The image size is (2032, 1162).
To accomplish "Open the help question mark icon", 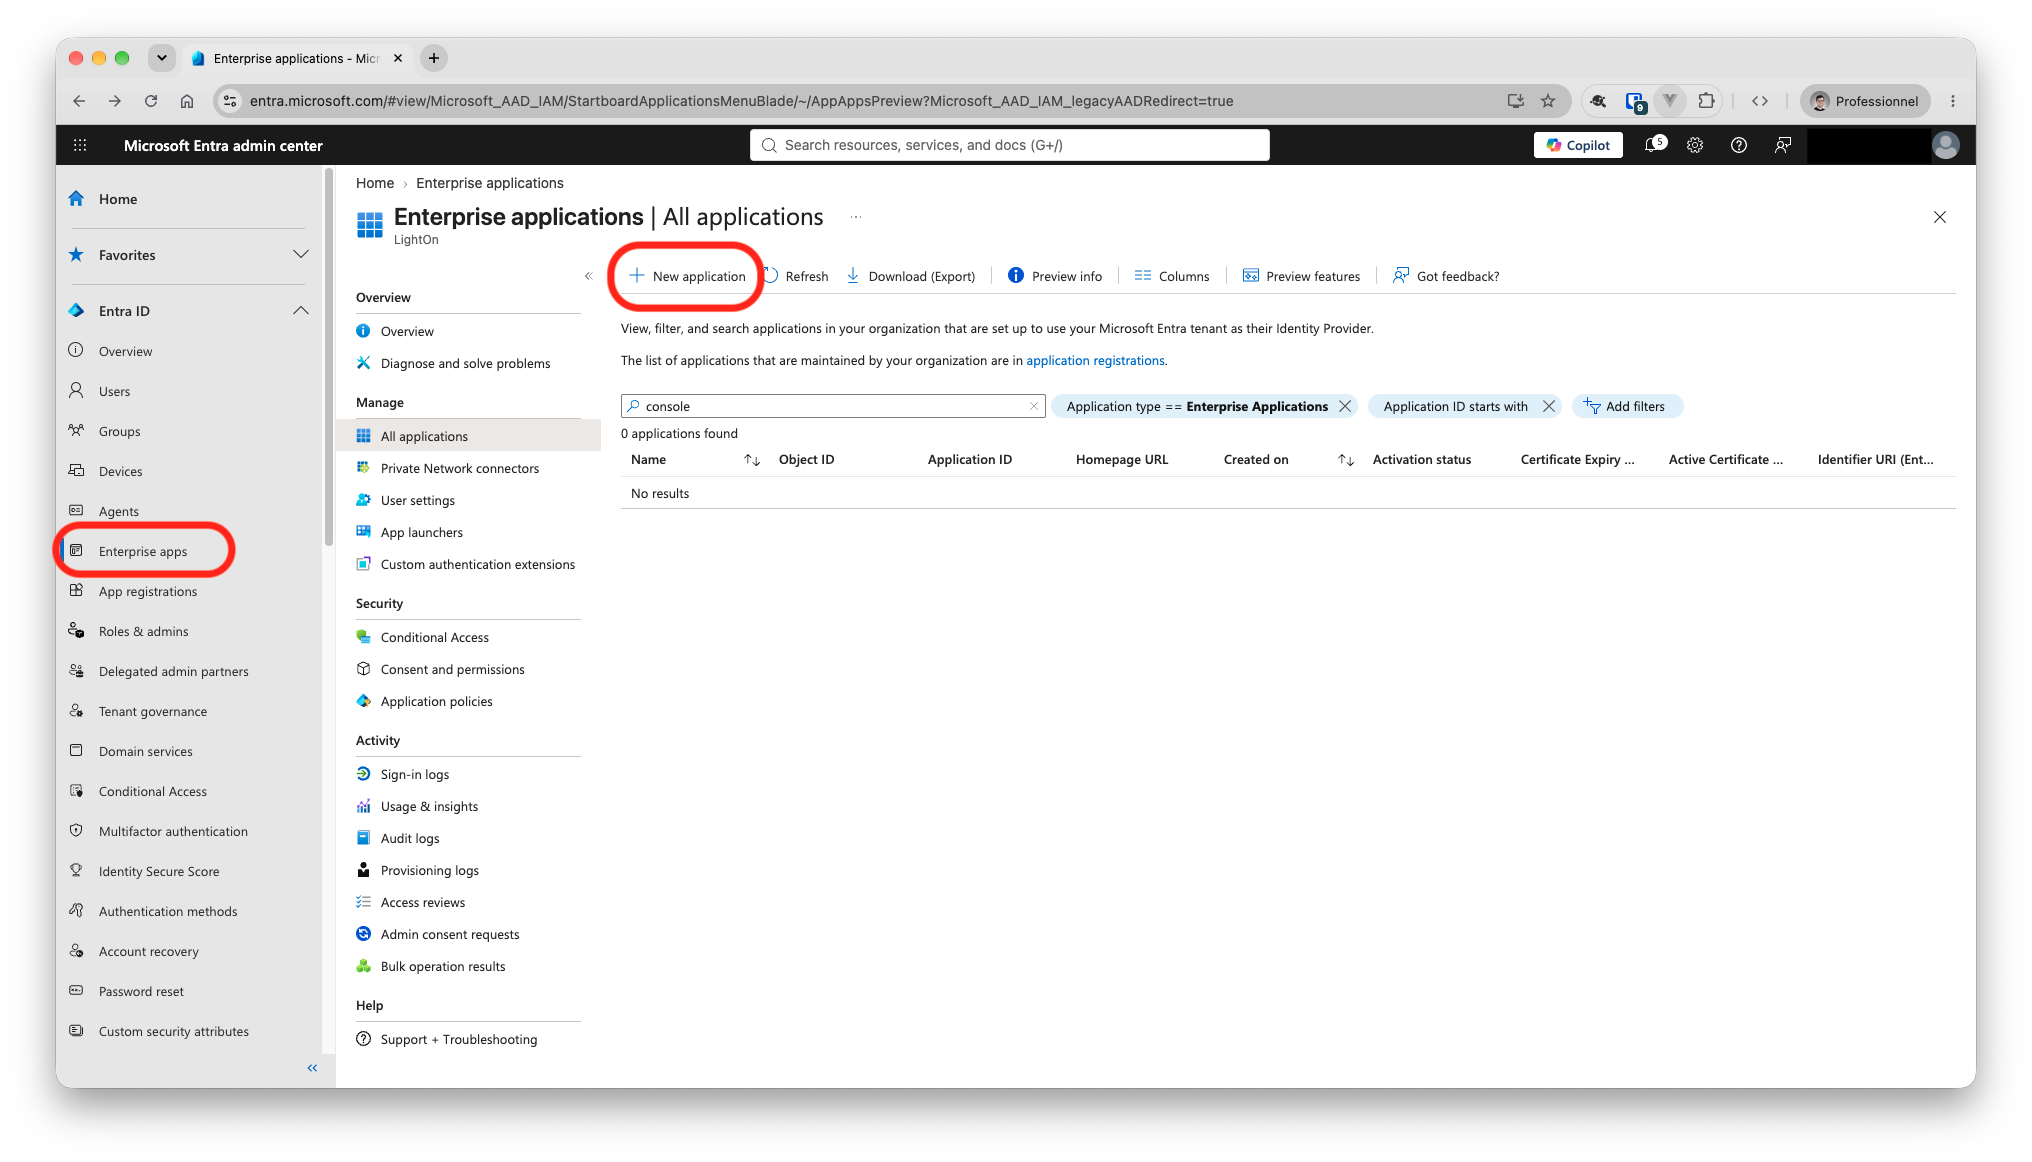I will 1739,145.
